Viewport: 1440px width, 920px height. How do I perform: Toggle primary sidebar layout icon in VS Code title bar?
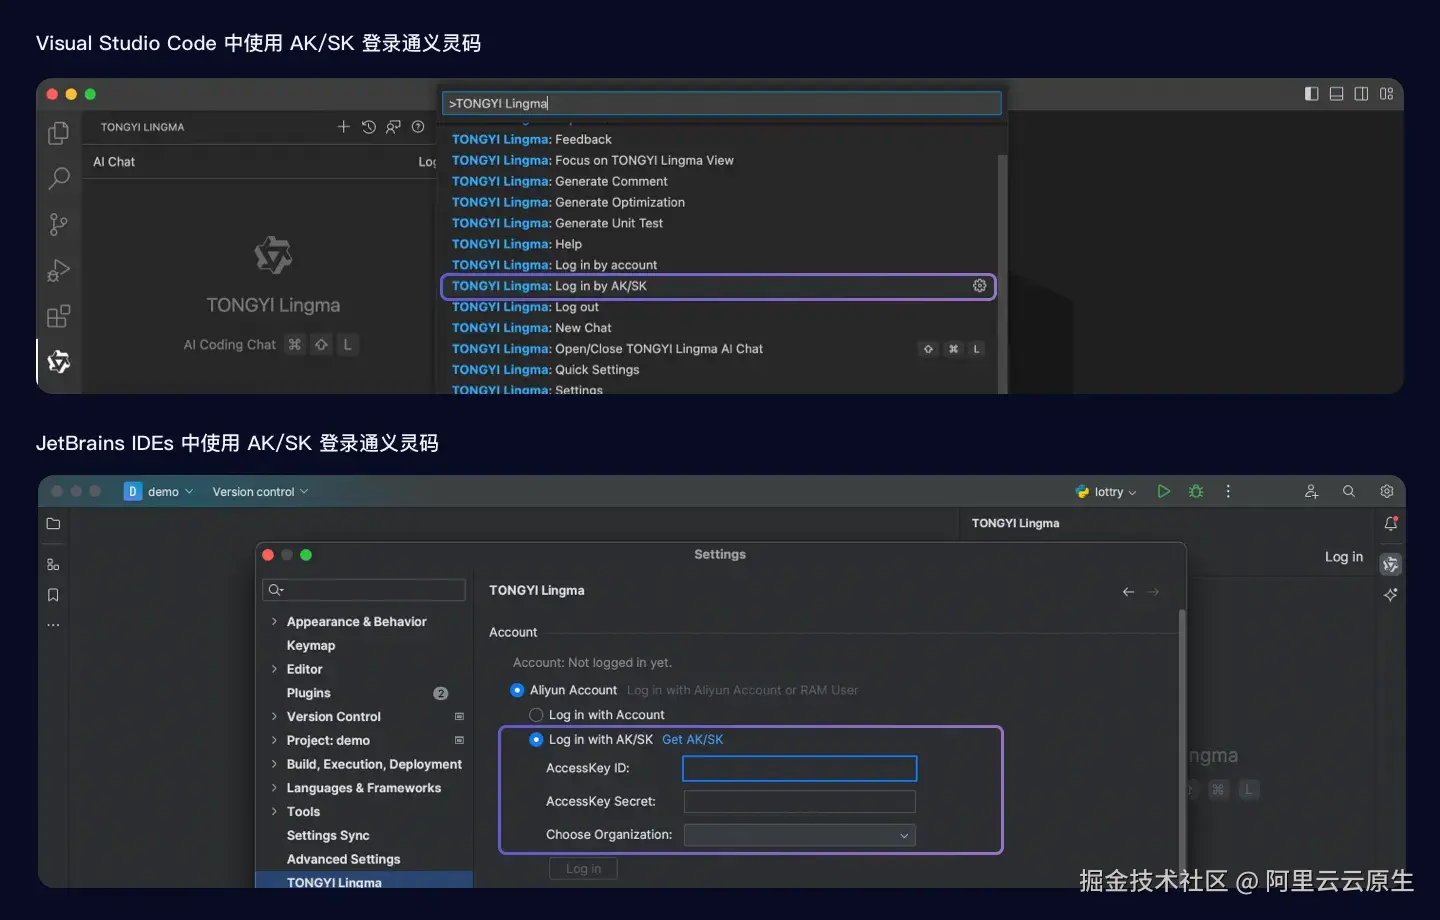1312,94
